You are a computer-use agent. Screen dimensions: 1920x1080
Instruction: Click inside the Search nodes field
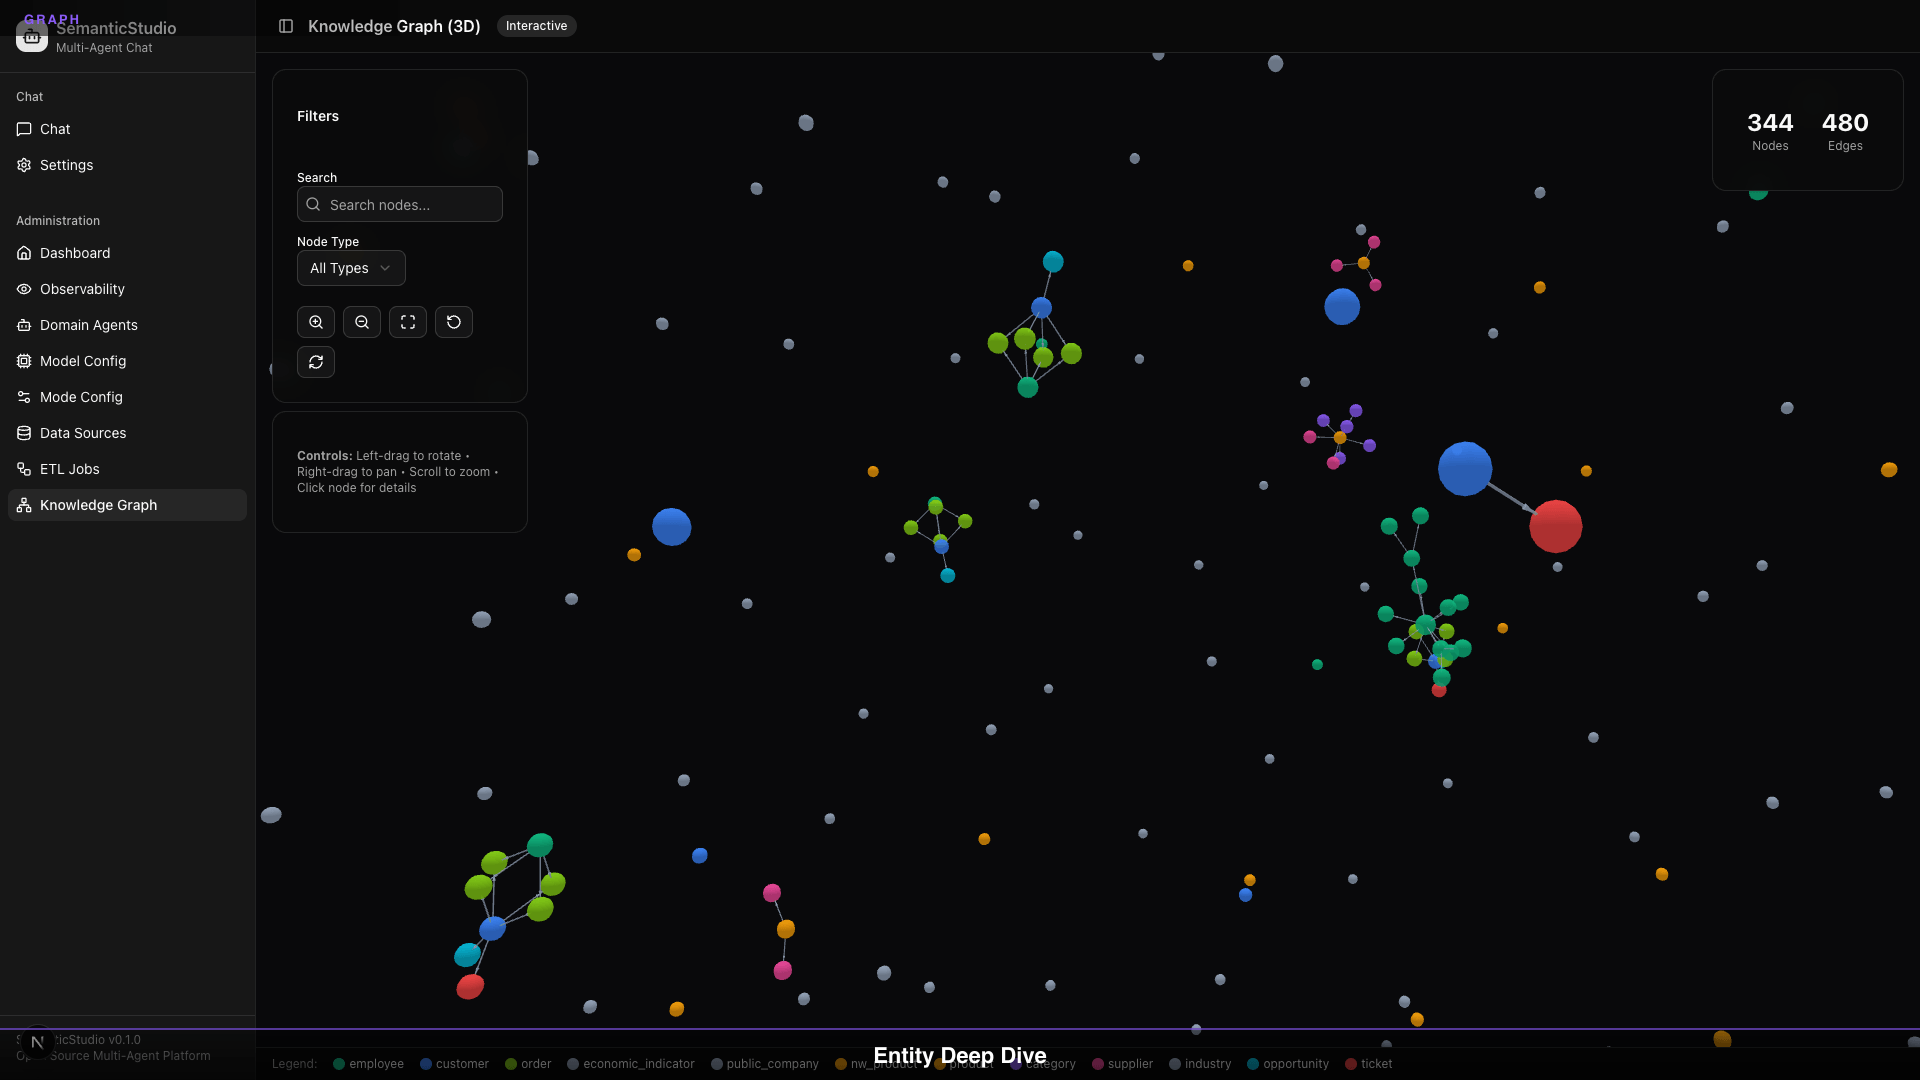400,204
